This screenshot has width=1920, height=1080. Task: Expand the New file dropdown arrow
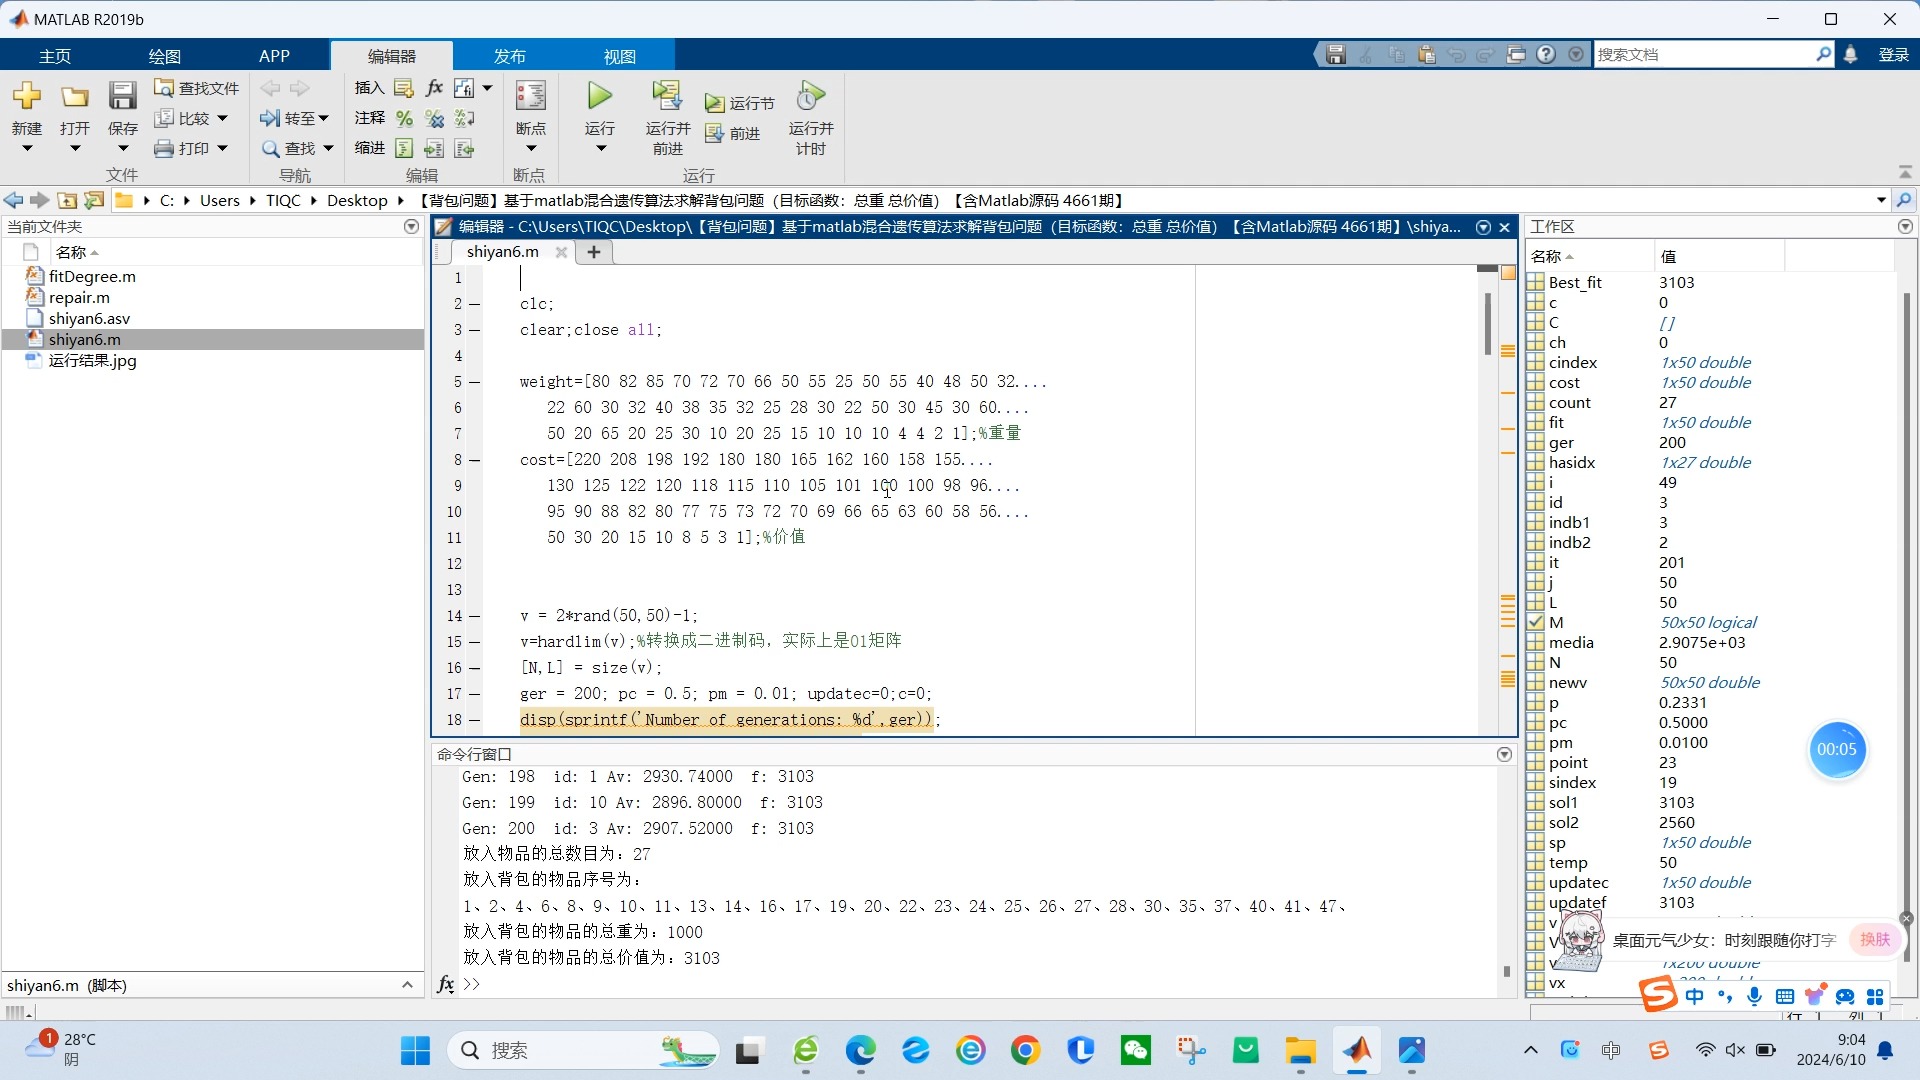coord(27,149)
